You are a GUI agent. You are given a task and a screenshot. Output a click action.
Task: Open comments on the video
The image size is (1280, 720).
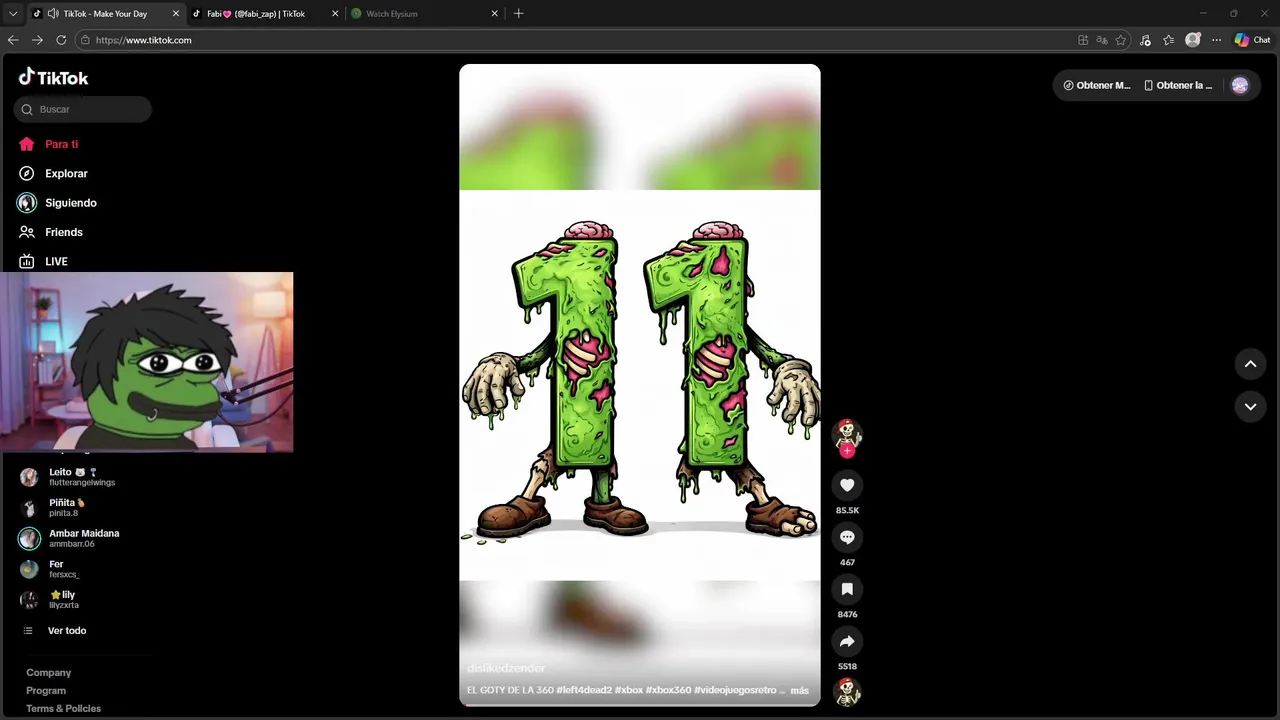coord(847,537)
